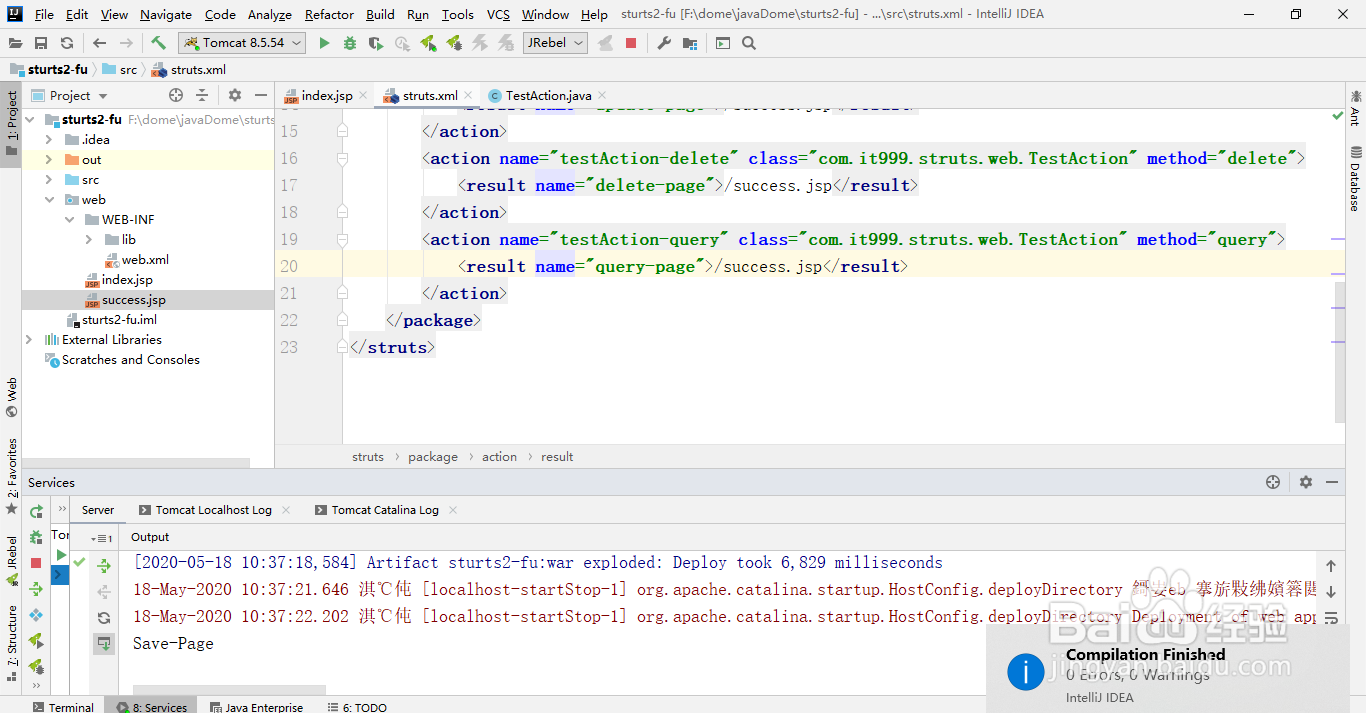Open the Java Enterprise tool window

click(x=255, y=707)
